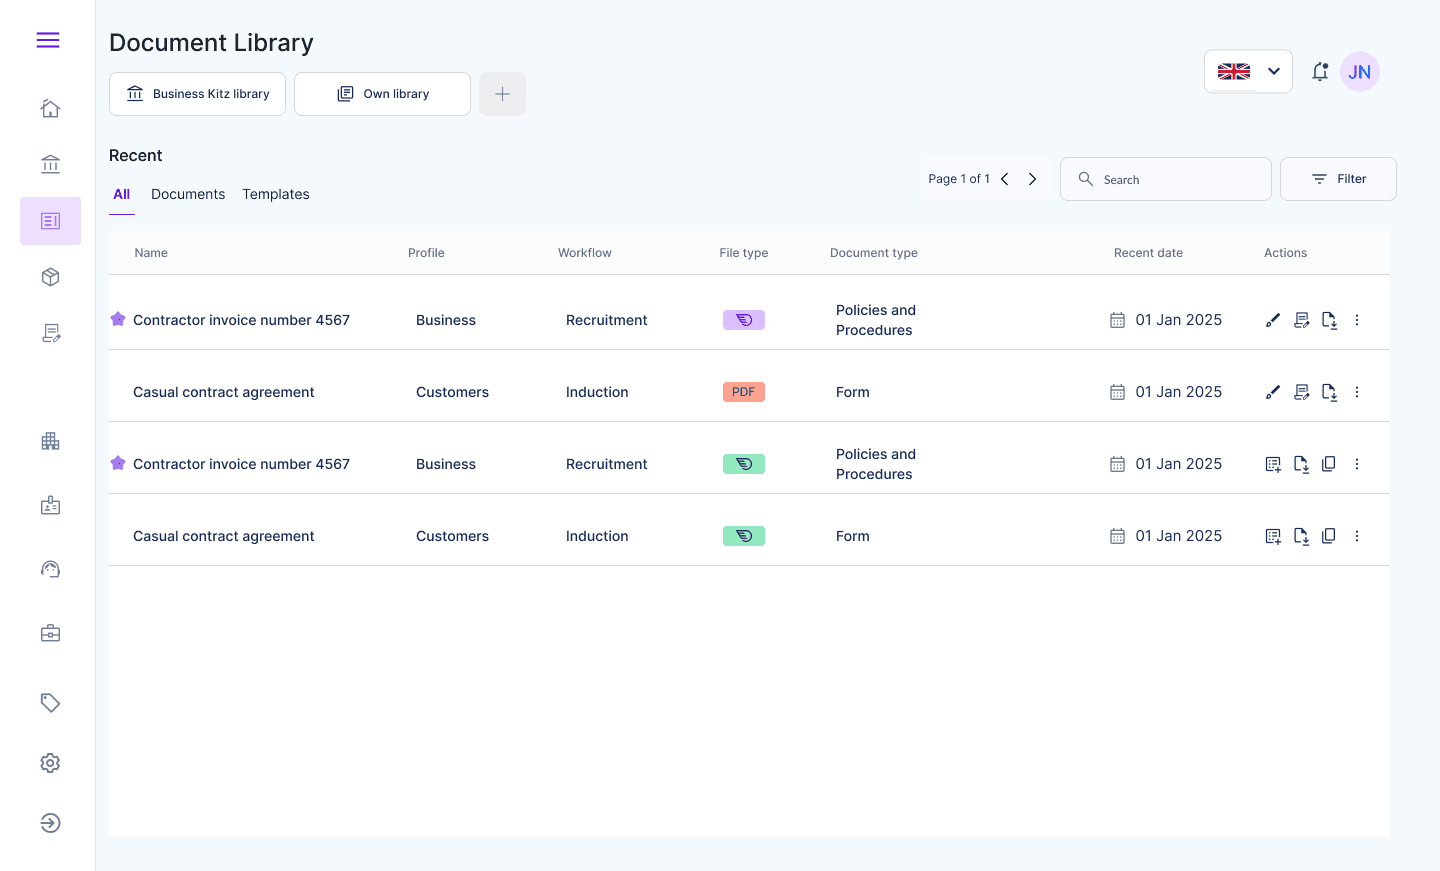Open the office buildings sidebar icon
Screen dimensions: 1440x871
50,441
